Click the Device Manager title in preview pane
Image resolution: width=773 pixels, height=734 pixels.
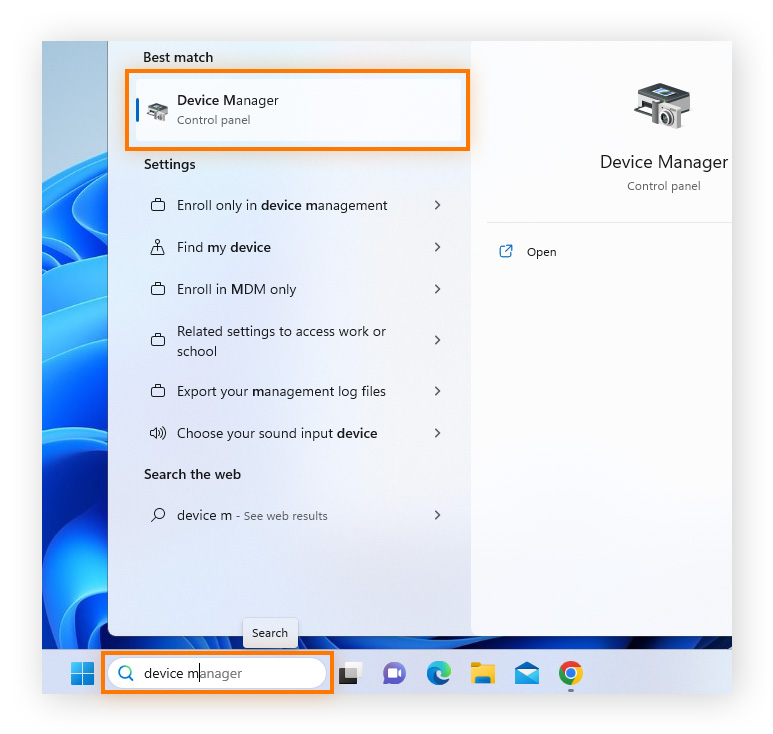[664, 162]
